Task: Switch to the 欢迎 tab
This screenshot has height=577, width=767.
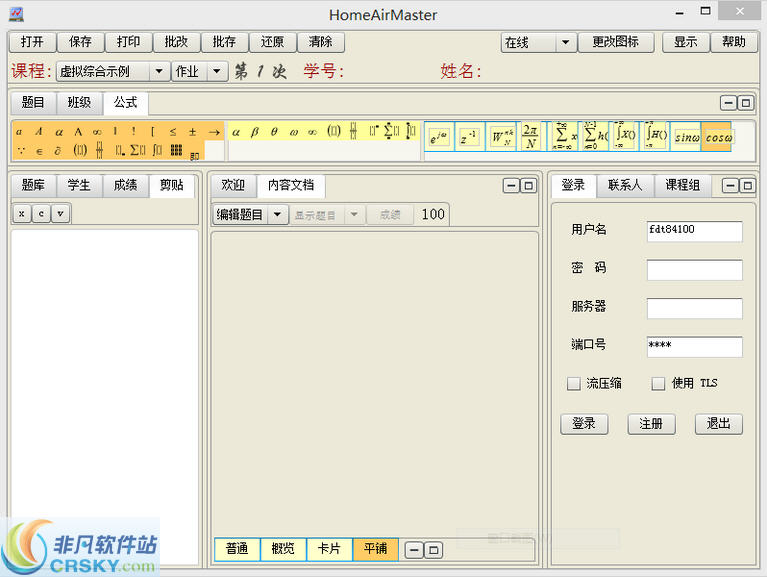Action: click(x=233, y=185)
